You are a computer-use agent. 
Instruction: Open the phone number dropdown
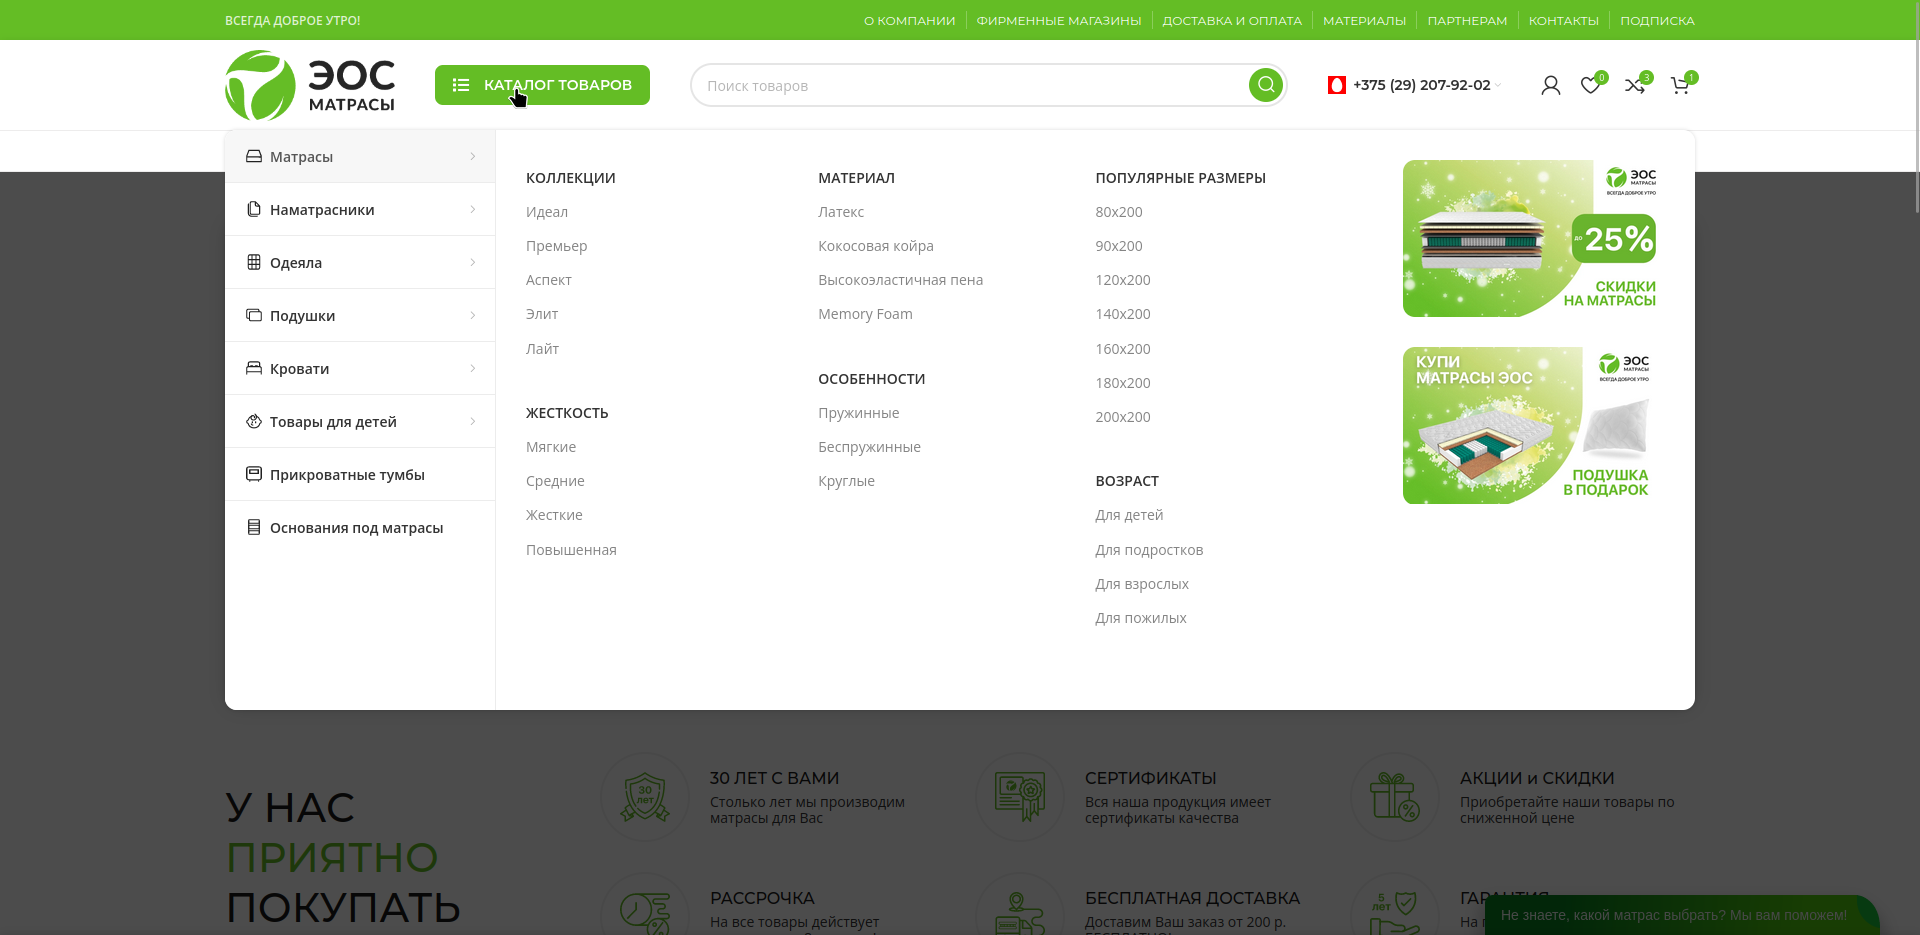click(x=1497, y=86)
